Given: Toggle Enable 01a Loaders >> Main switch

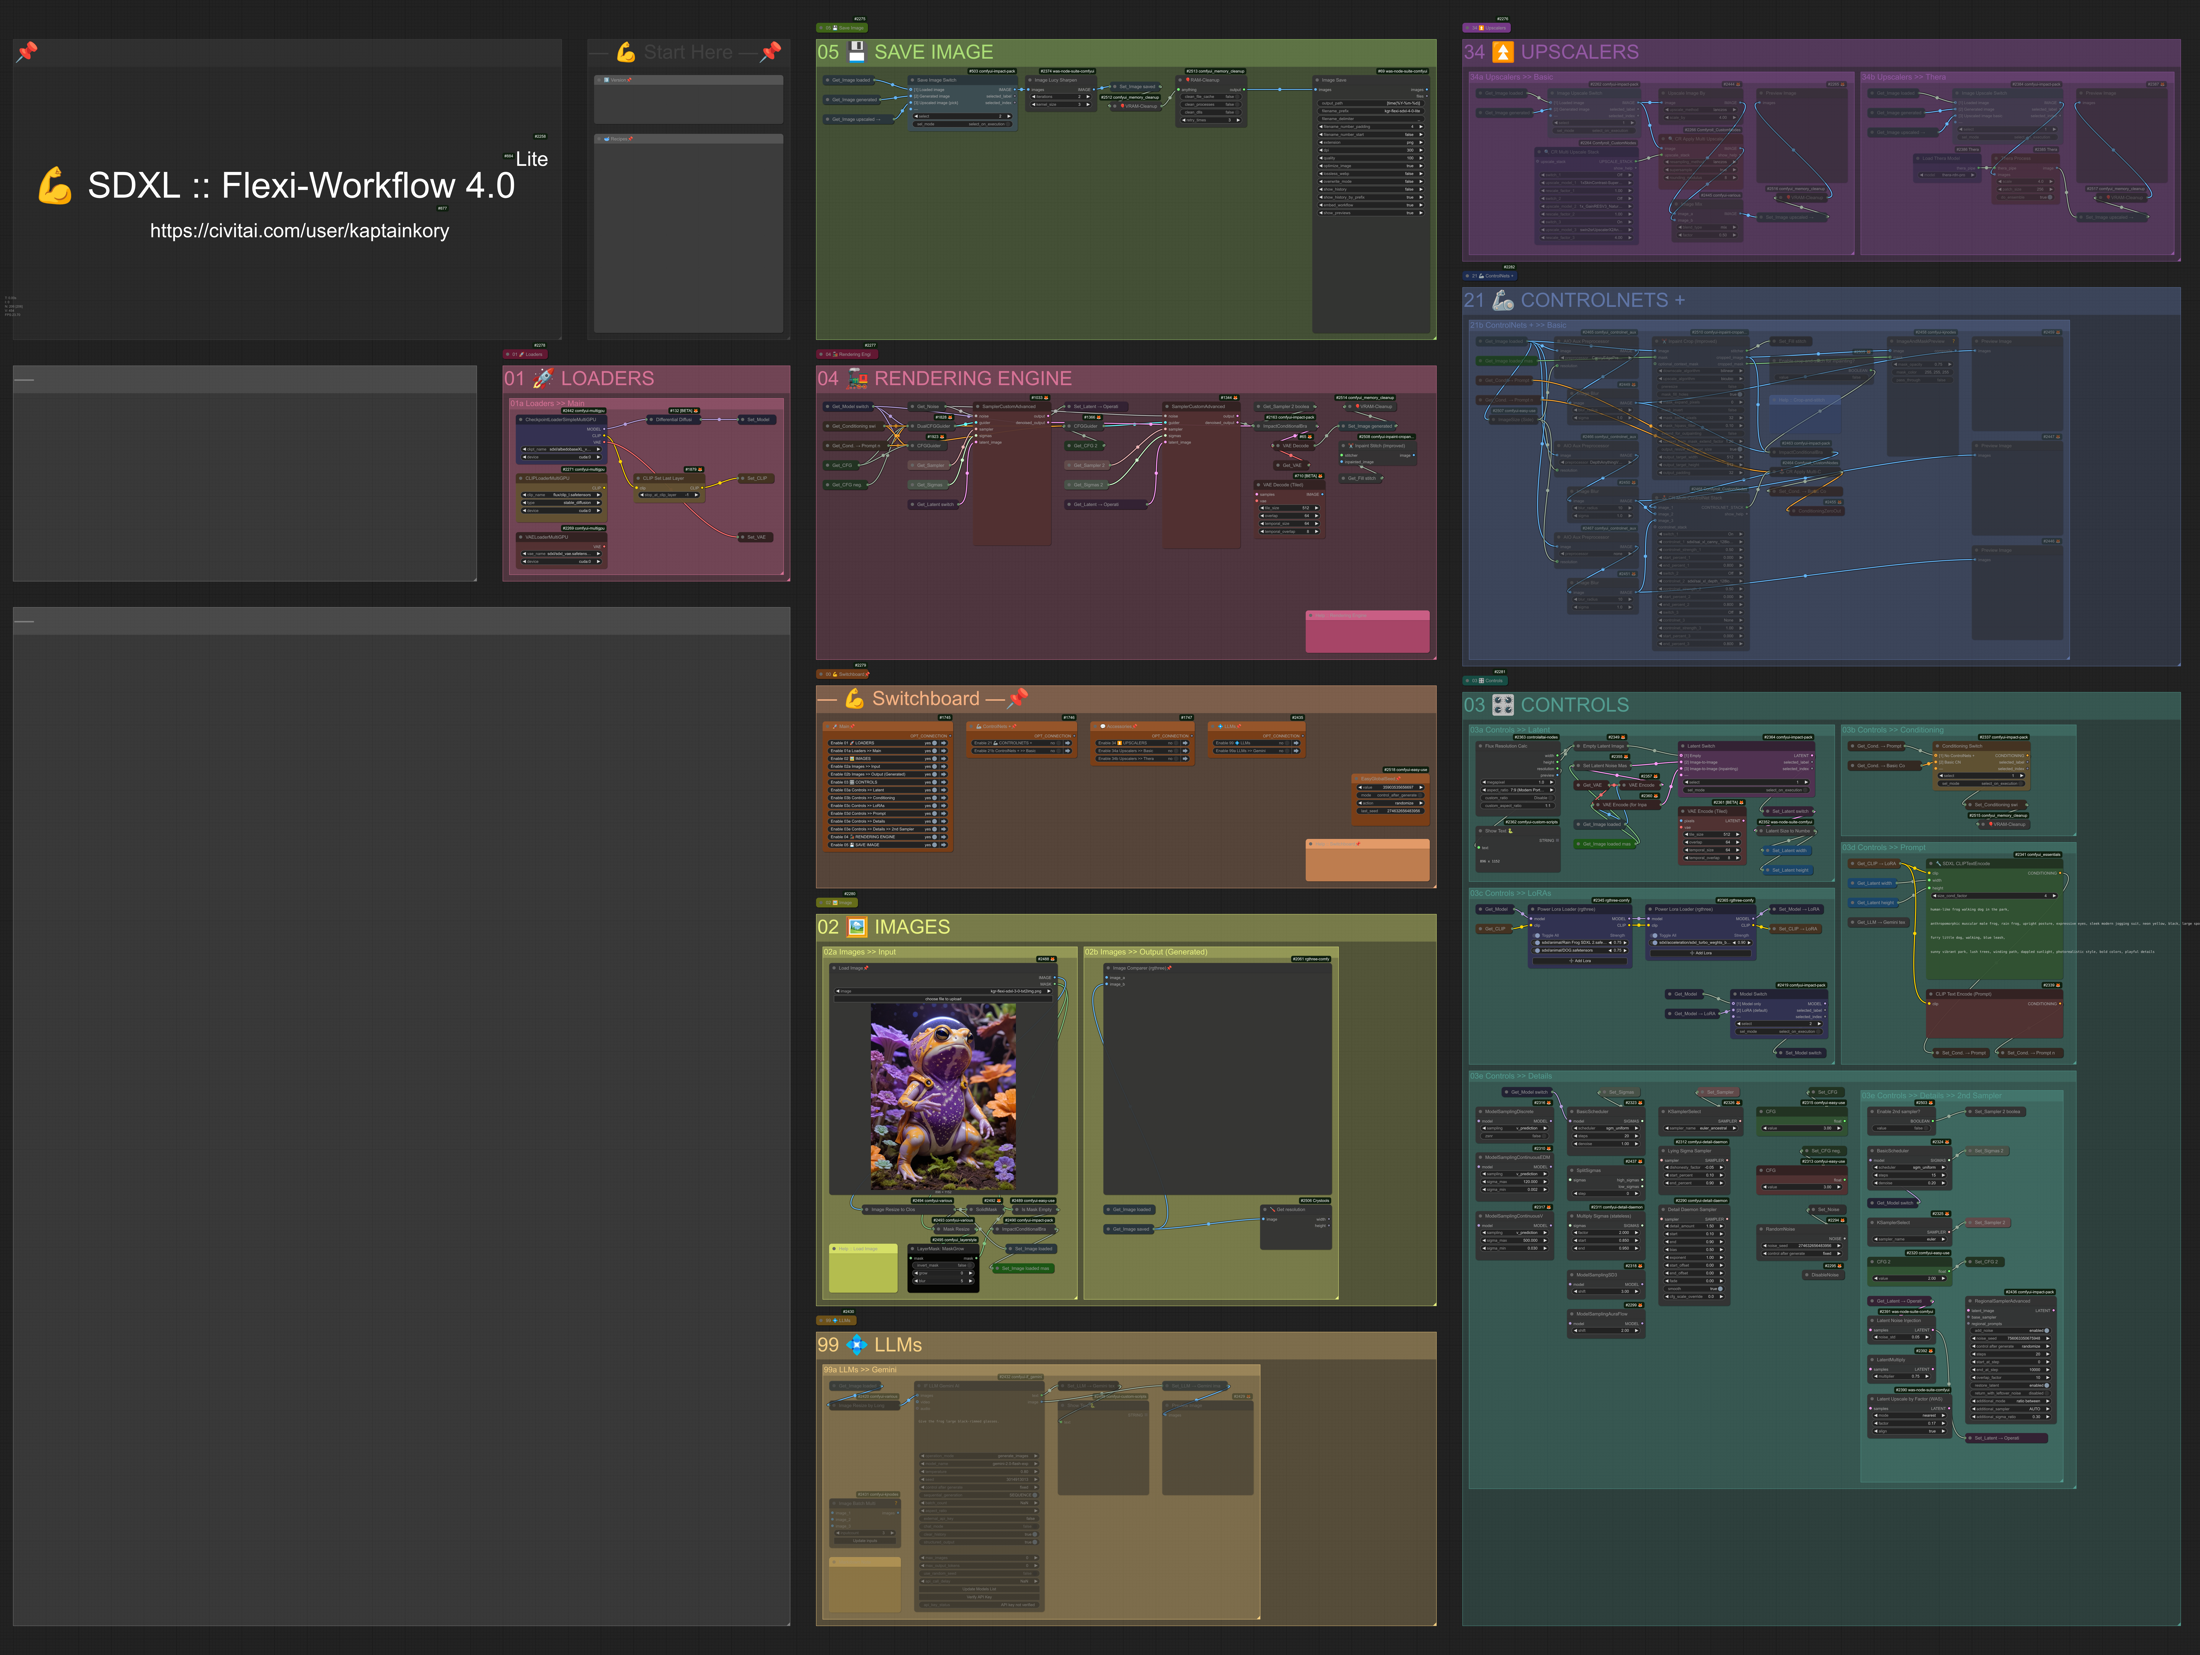Looking at the screenshot, I should point(934,751).
